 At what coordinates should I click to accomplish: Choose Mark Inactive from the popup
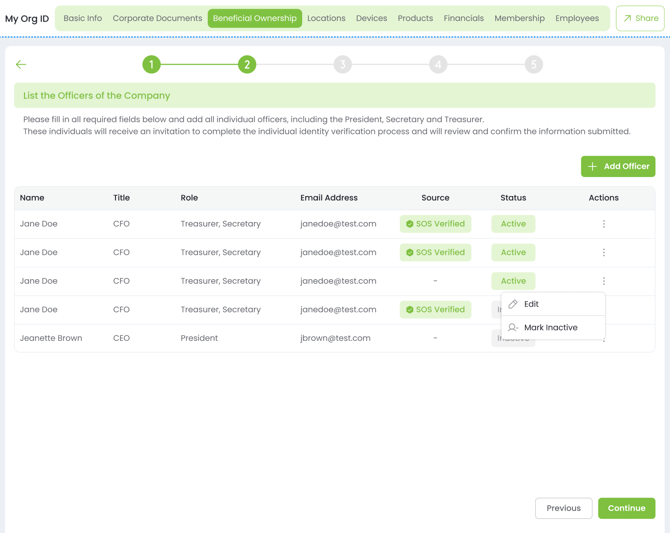tap(553, 327)
